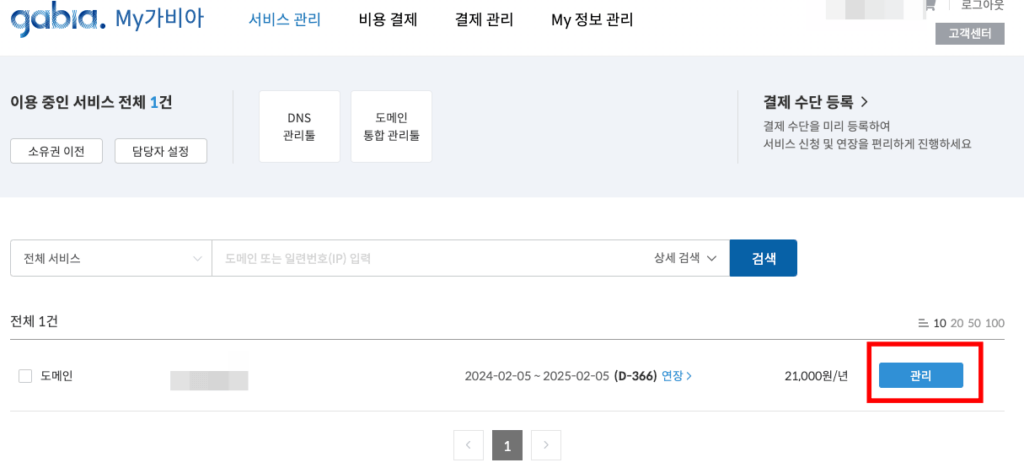1024x468 pixels.
Task: Click the list view icon beside 10
Action: pos(923,323)
